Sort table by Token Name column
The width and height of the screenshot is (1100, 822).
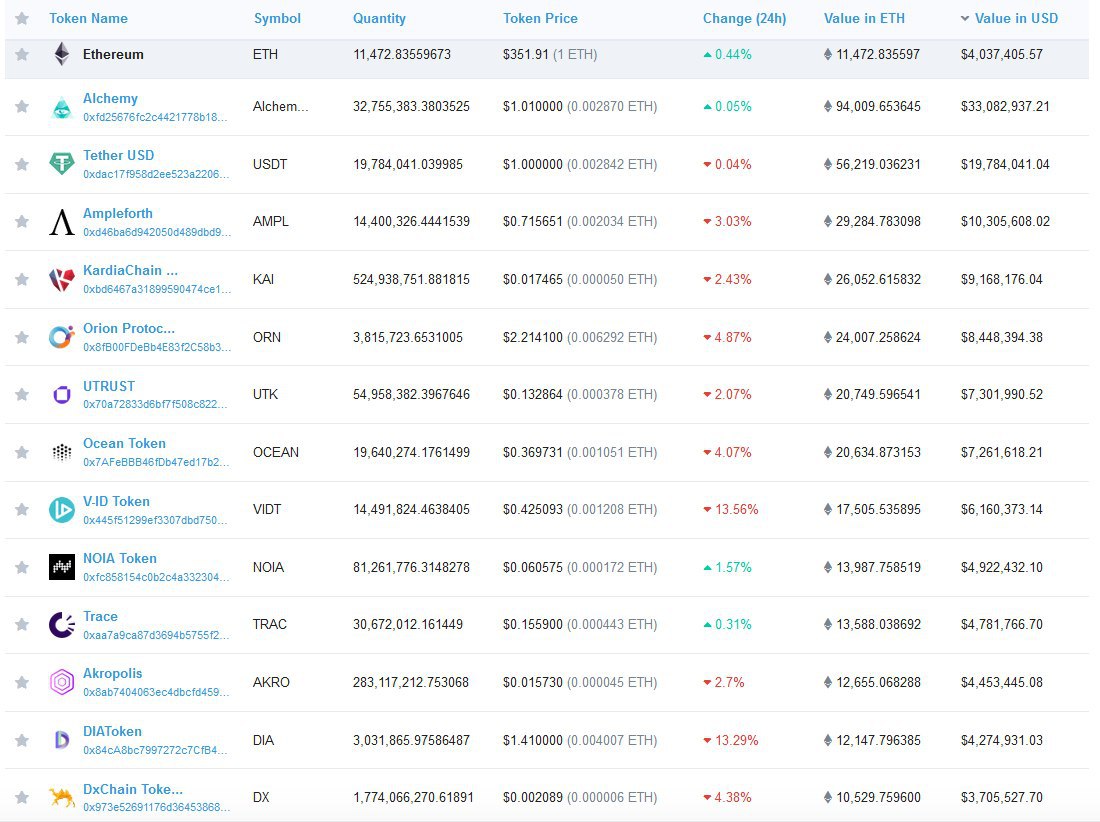(88, 18)
